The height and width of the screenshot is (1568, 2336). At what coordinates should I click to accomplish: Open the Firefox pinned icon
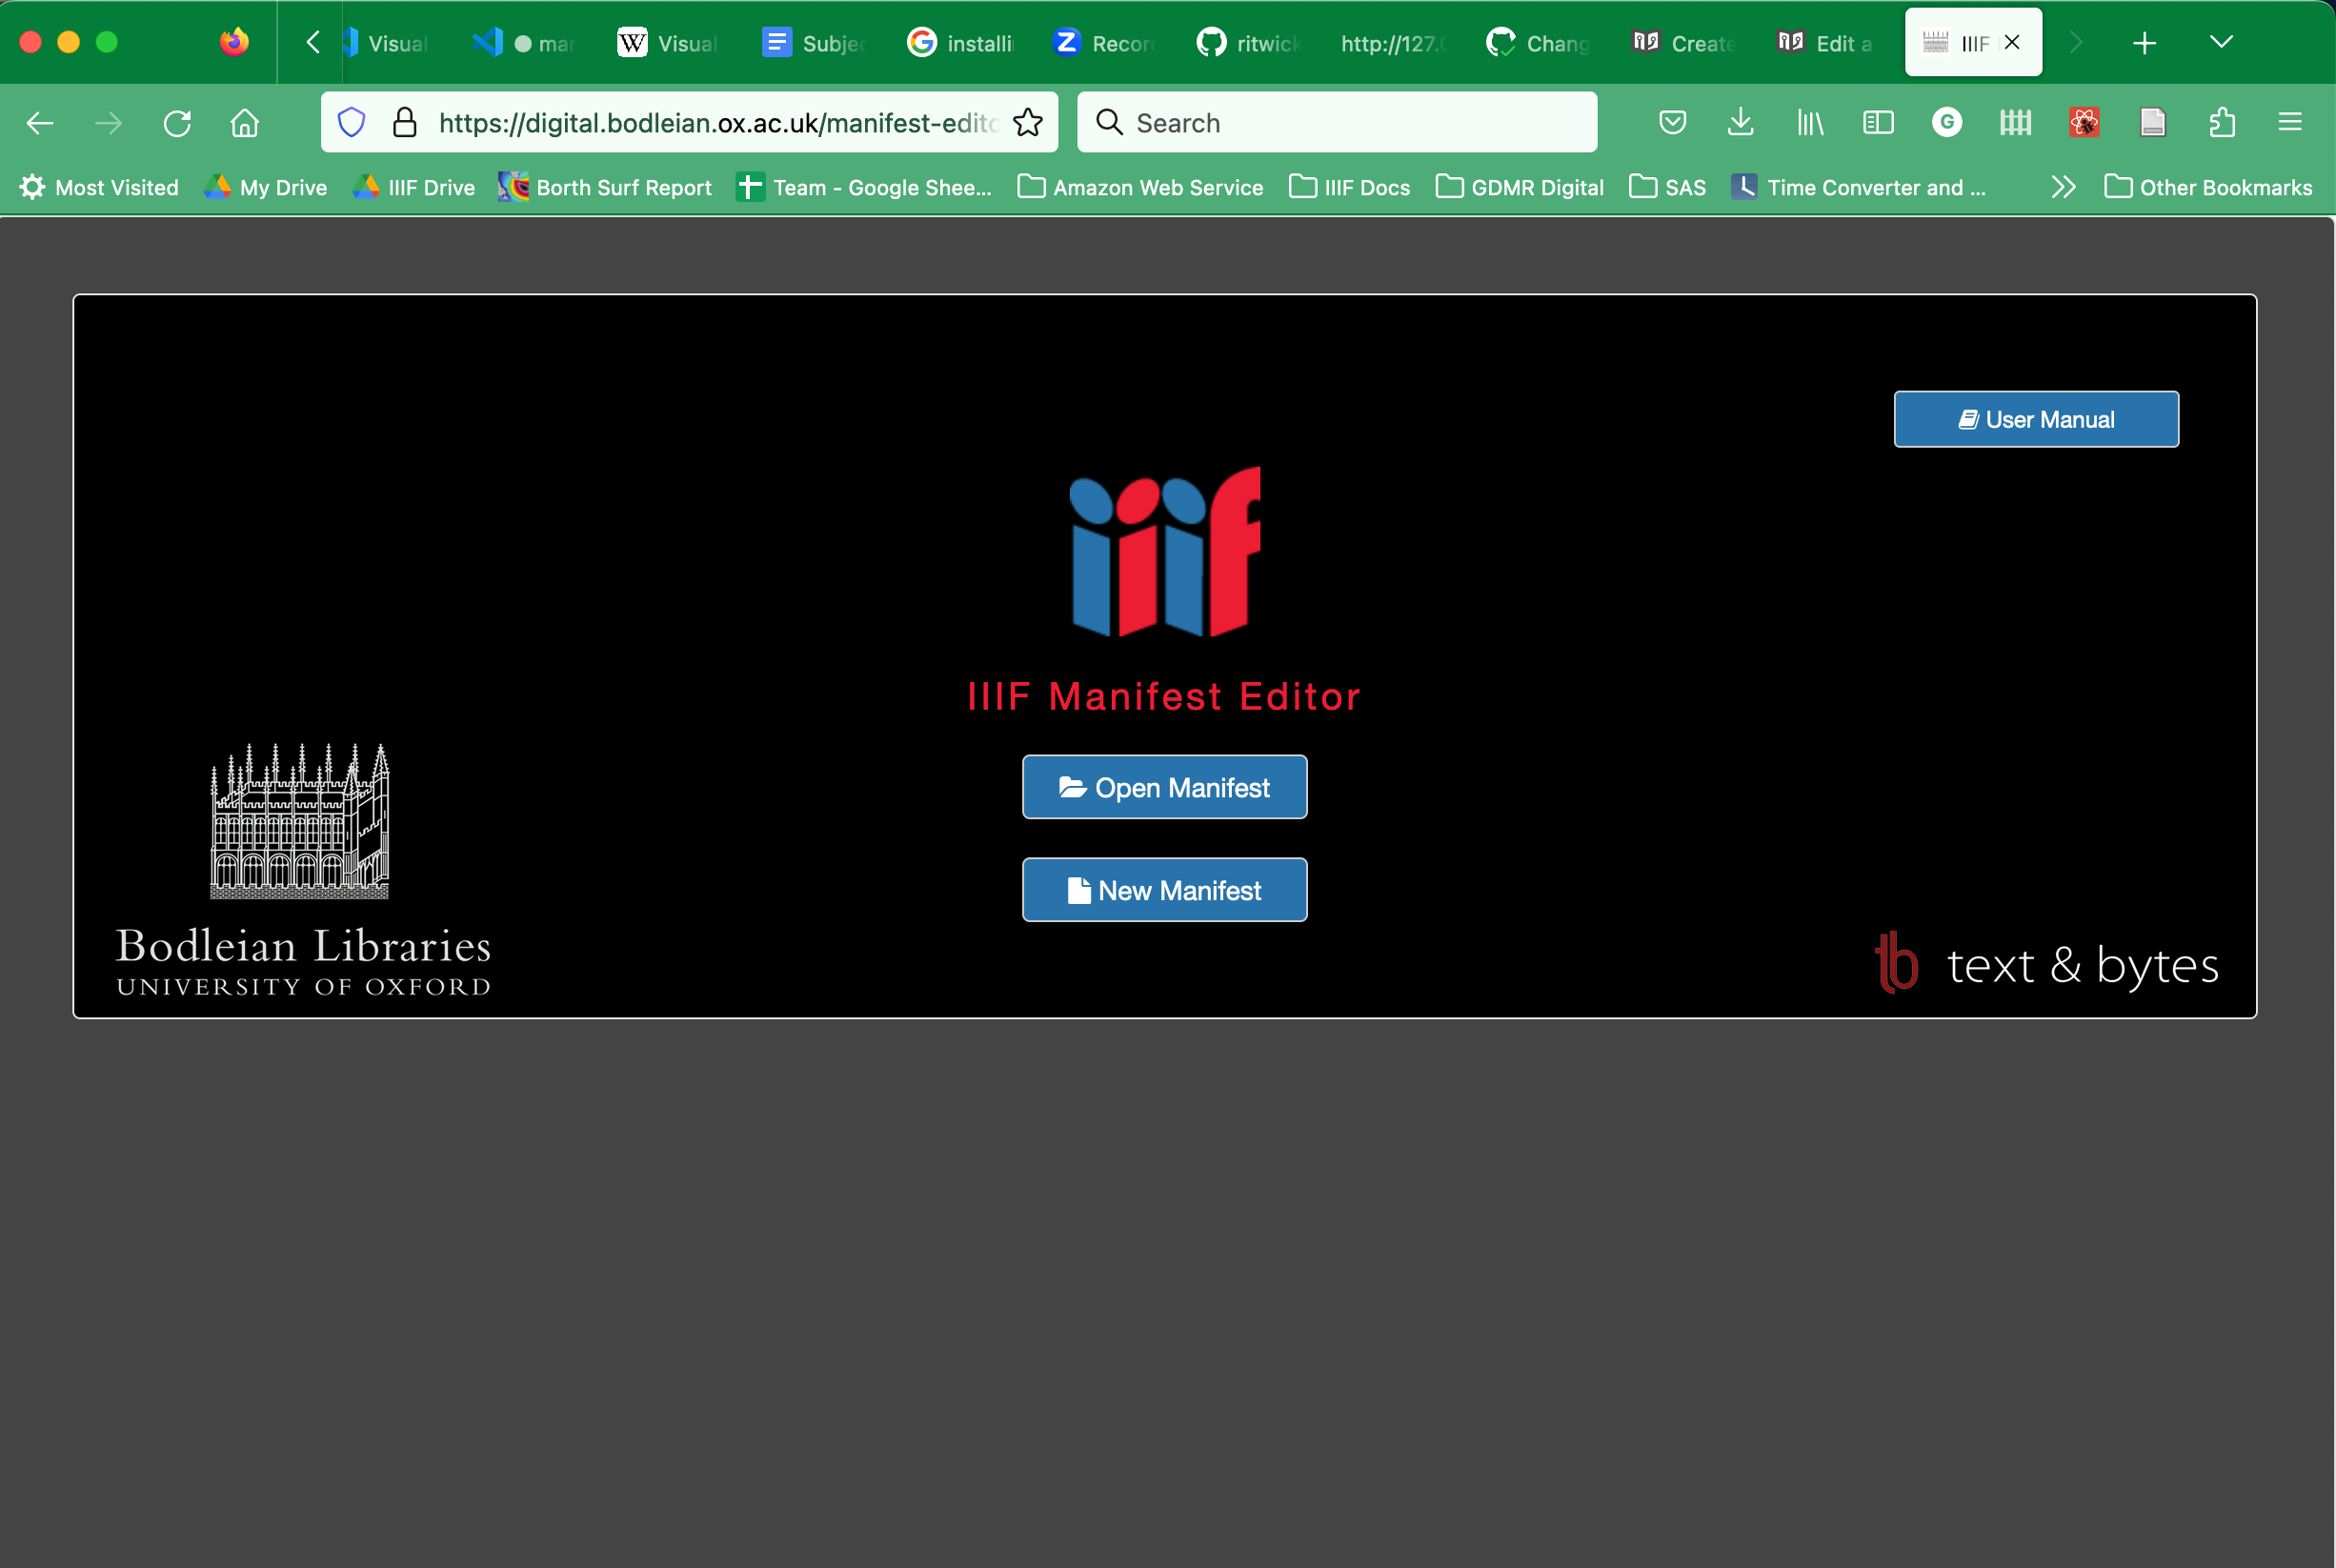coord(234,42)
